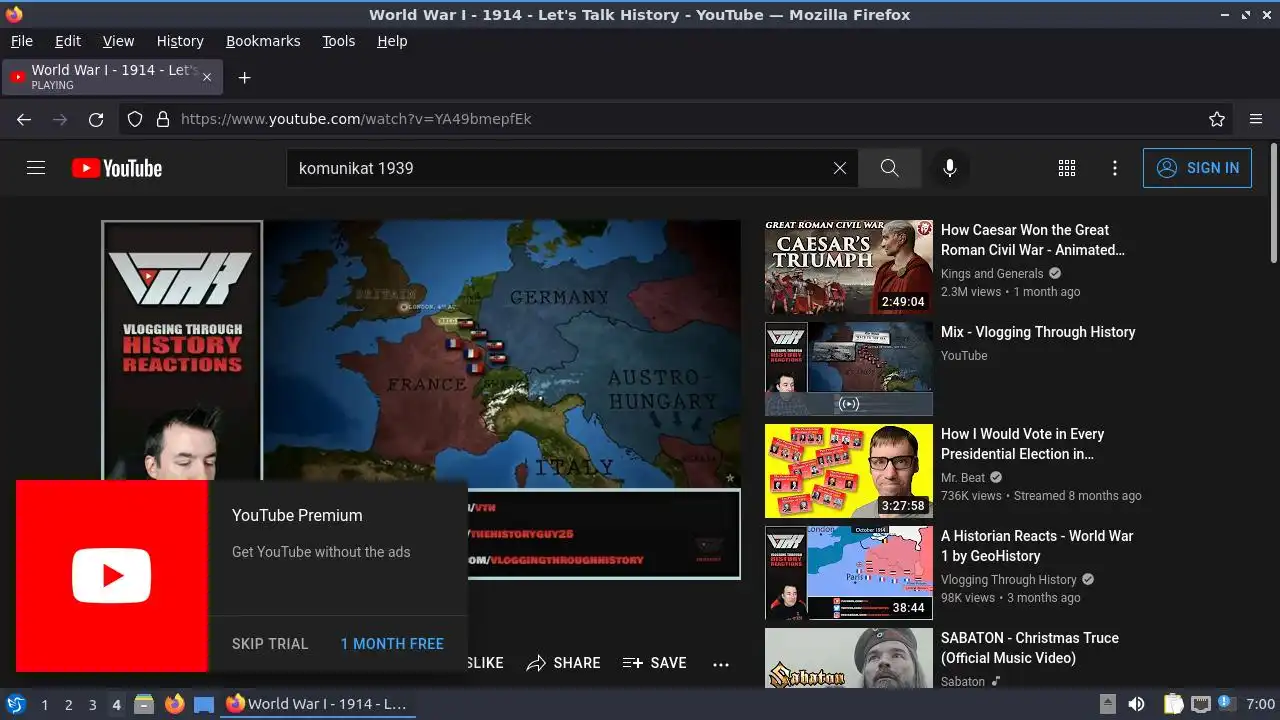The height and width of the screenshot is (720, 1280).
Task: Open the volume speaker tray icon
Action: pyautogui.click(x=1136, y=704)
